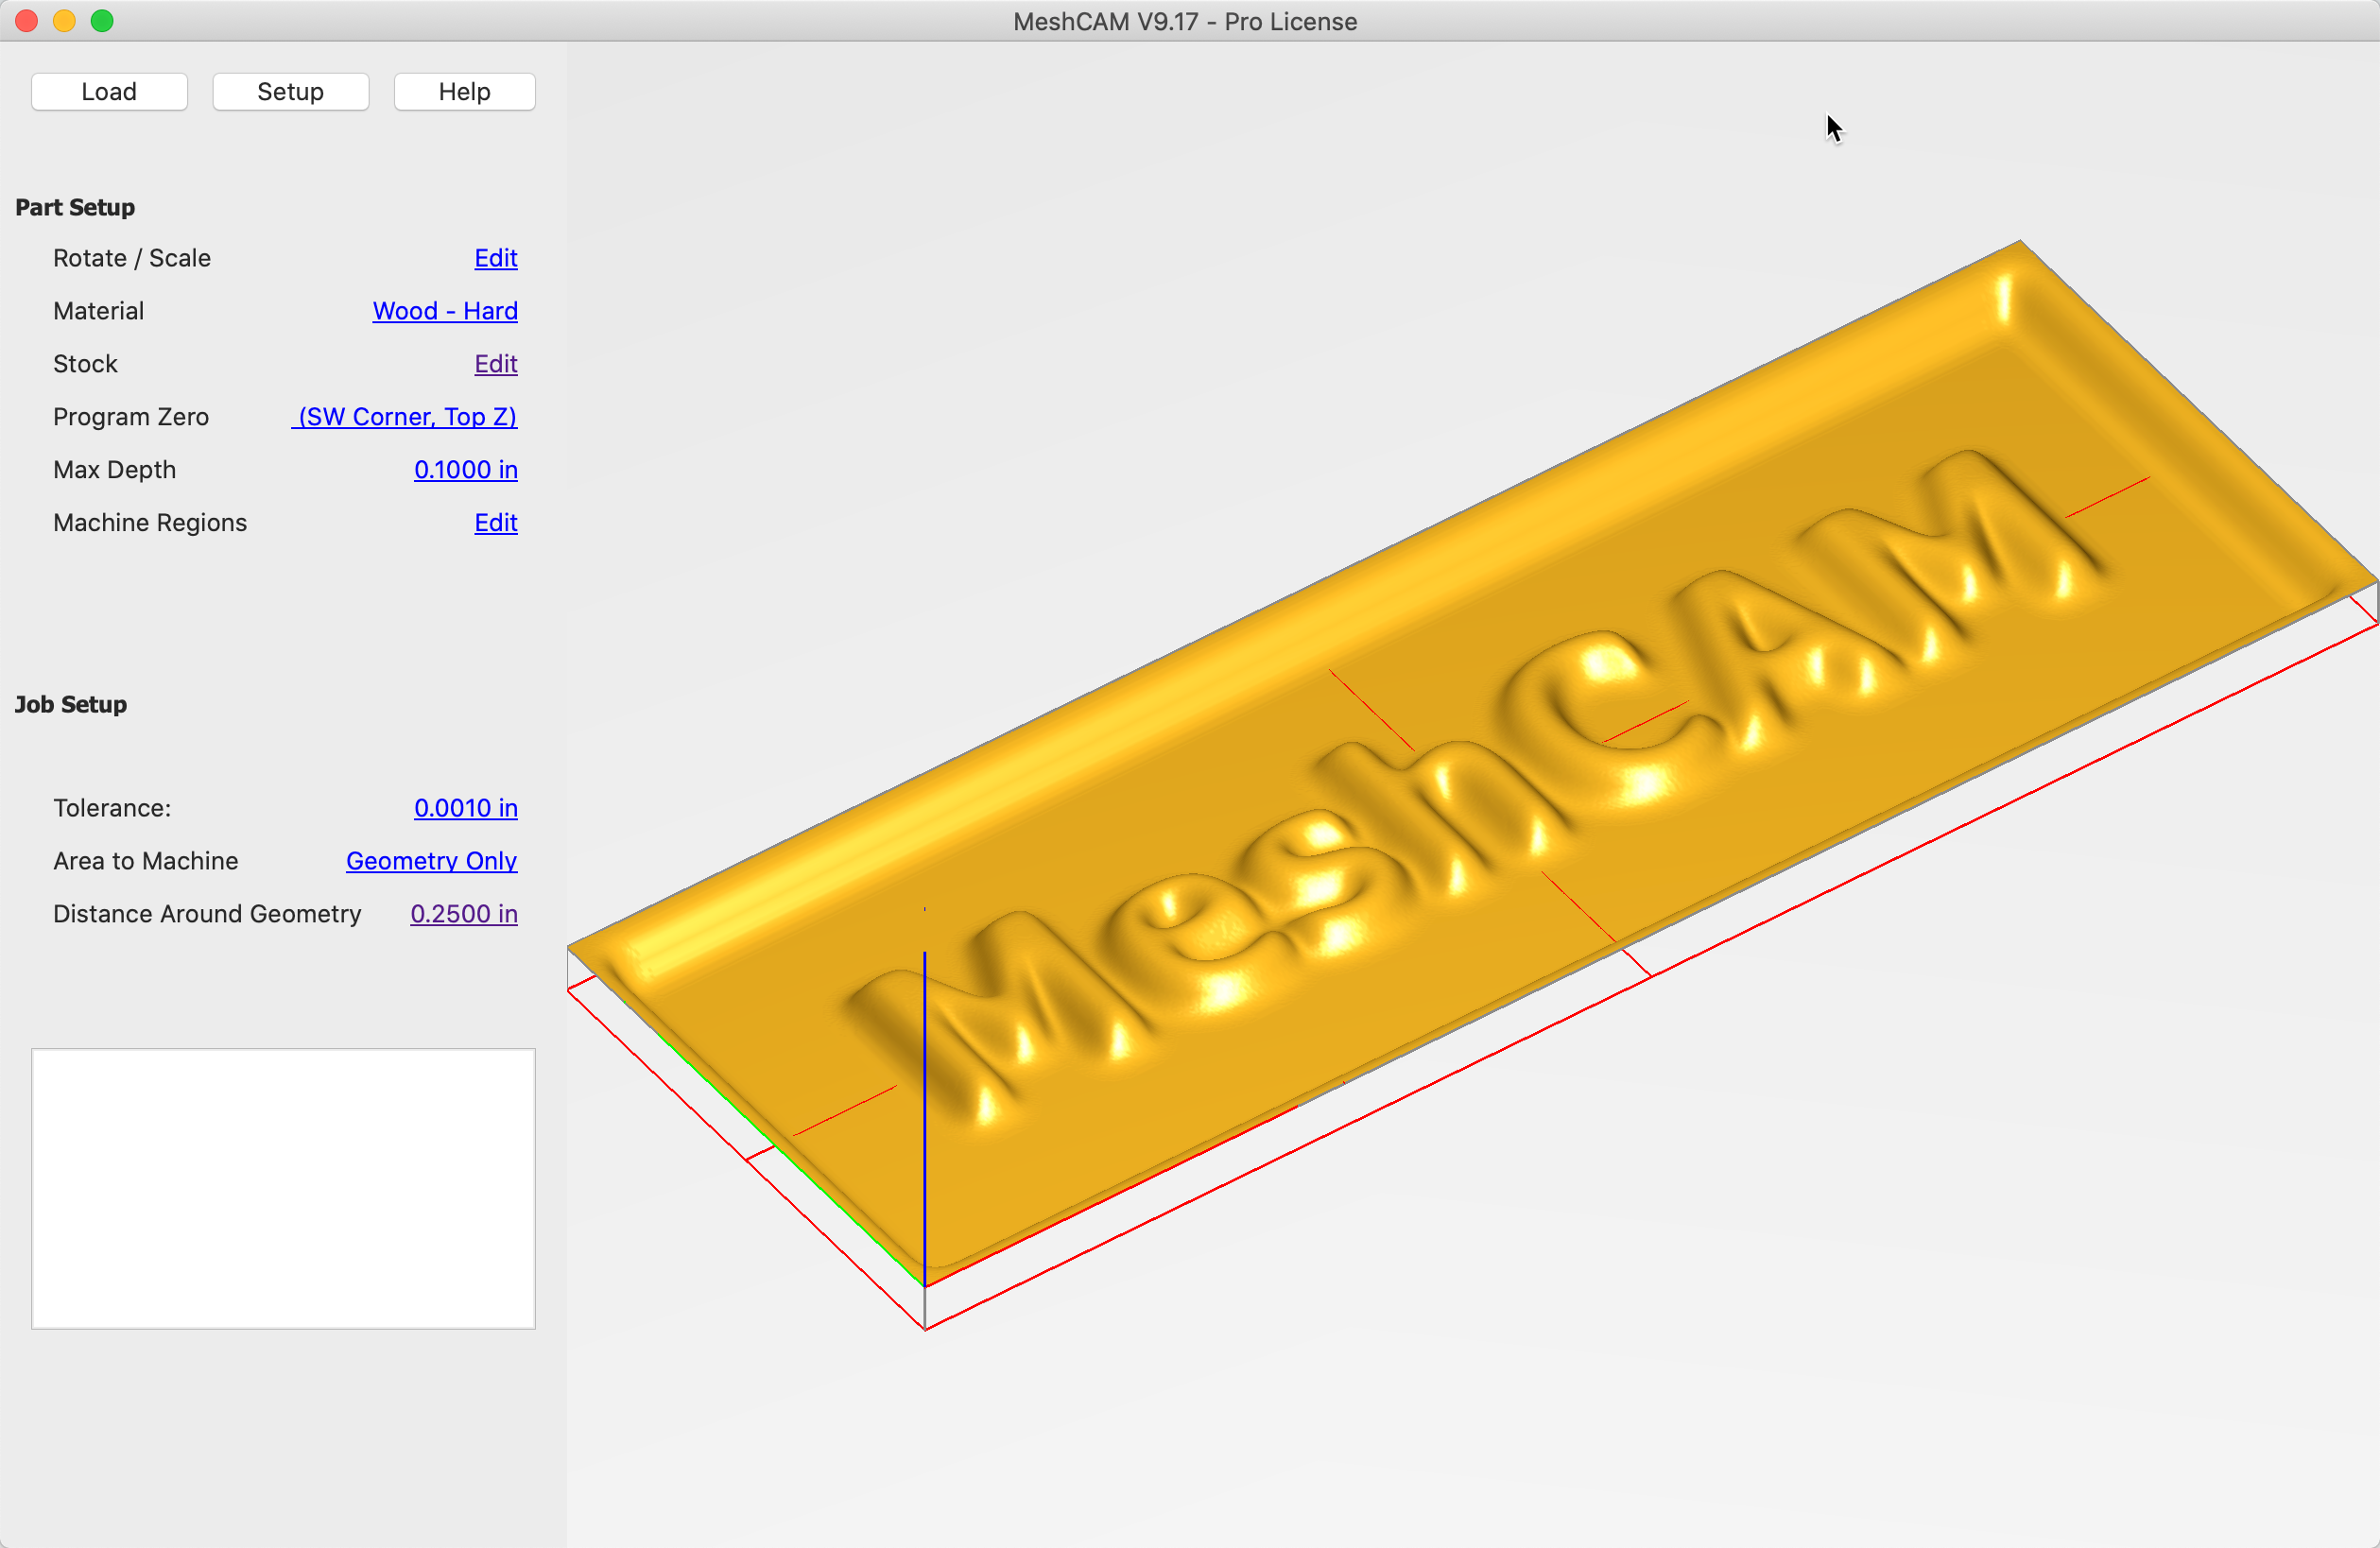This screenshot has width=2380, height=1548.
Task: Click the Max Depth label
Action: (115, 470)
